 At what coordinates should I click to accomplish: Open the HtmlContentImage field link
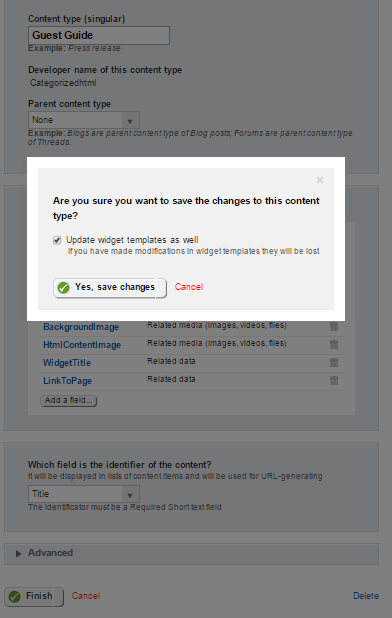click(x=82, y=345)
